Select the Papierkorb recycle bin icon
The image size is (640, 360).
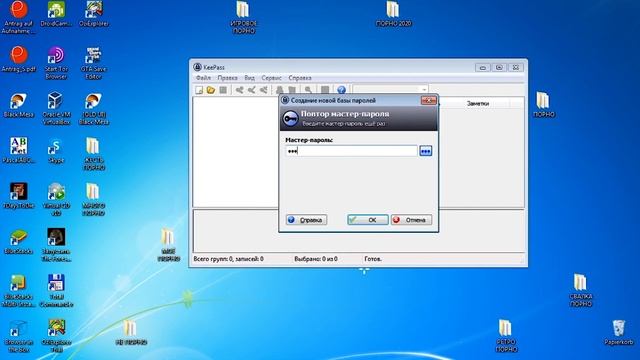coord(619,333)
